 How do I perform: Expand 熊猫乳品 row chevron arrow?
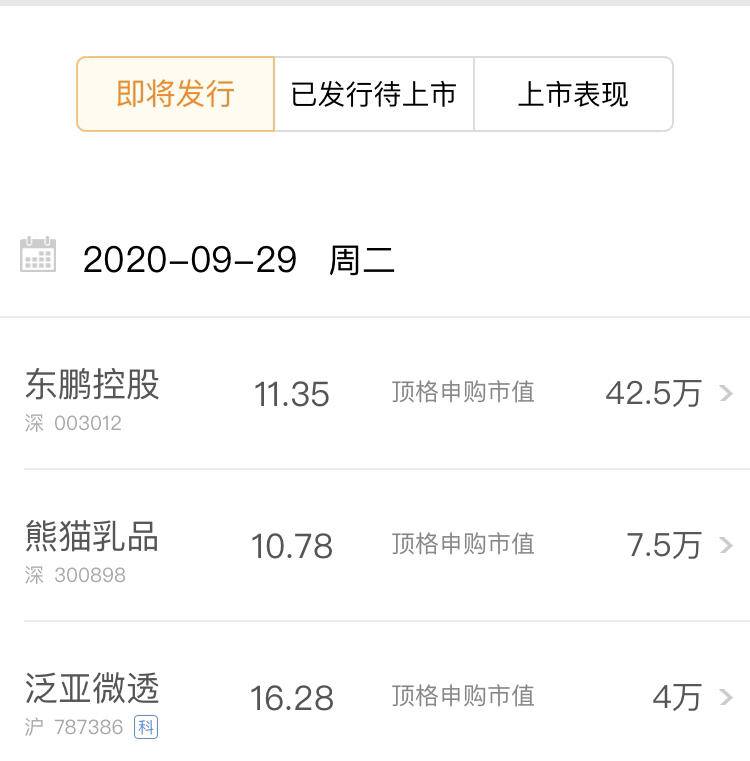[x=726, y=545]
